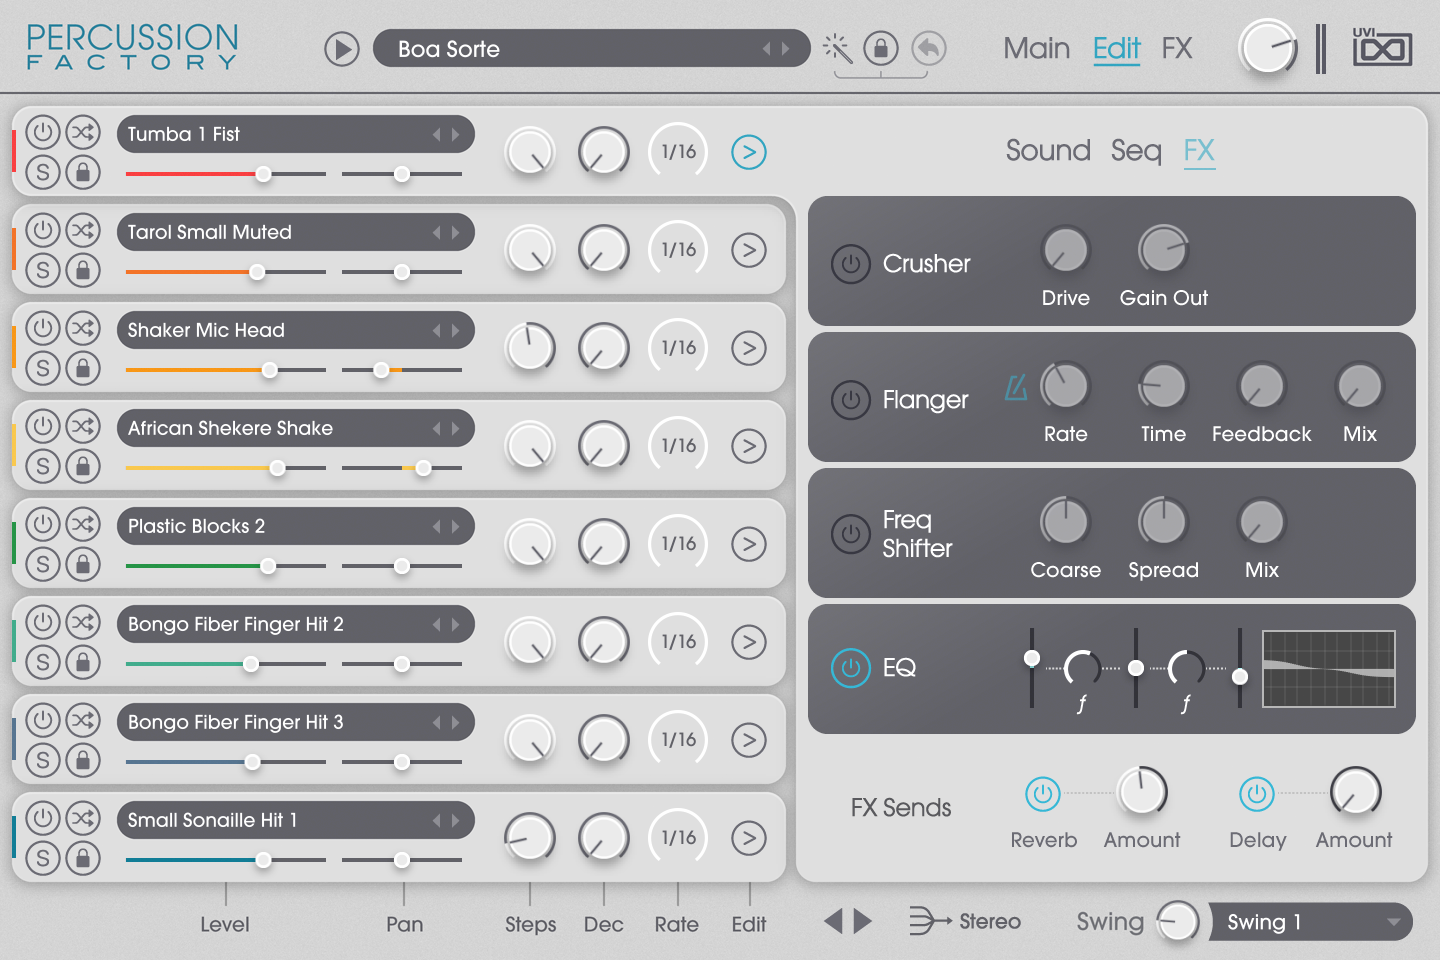1440x960 pixels.
Task: Open the African Shekere Shake sample menu
Action: click(x=280, y=428)
